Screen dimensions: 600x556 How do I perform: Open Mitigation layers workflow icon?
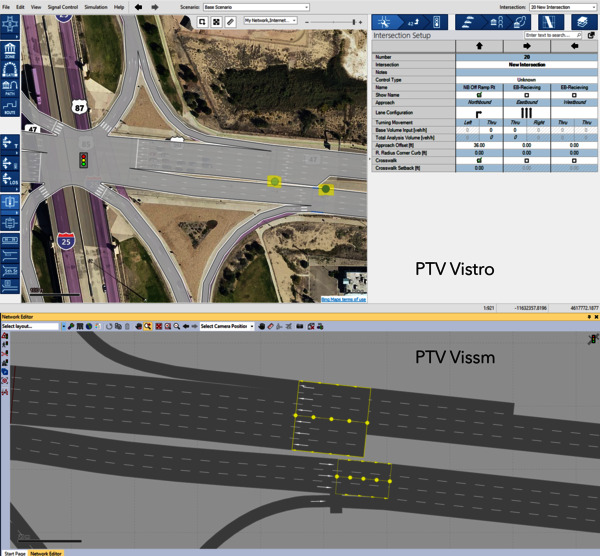tap(584, 22)
